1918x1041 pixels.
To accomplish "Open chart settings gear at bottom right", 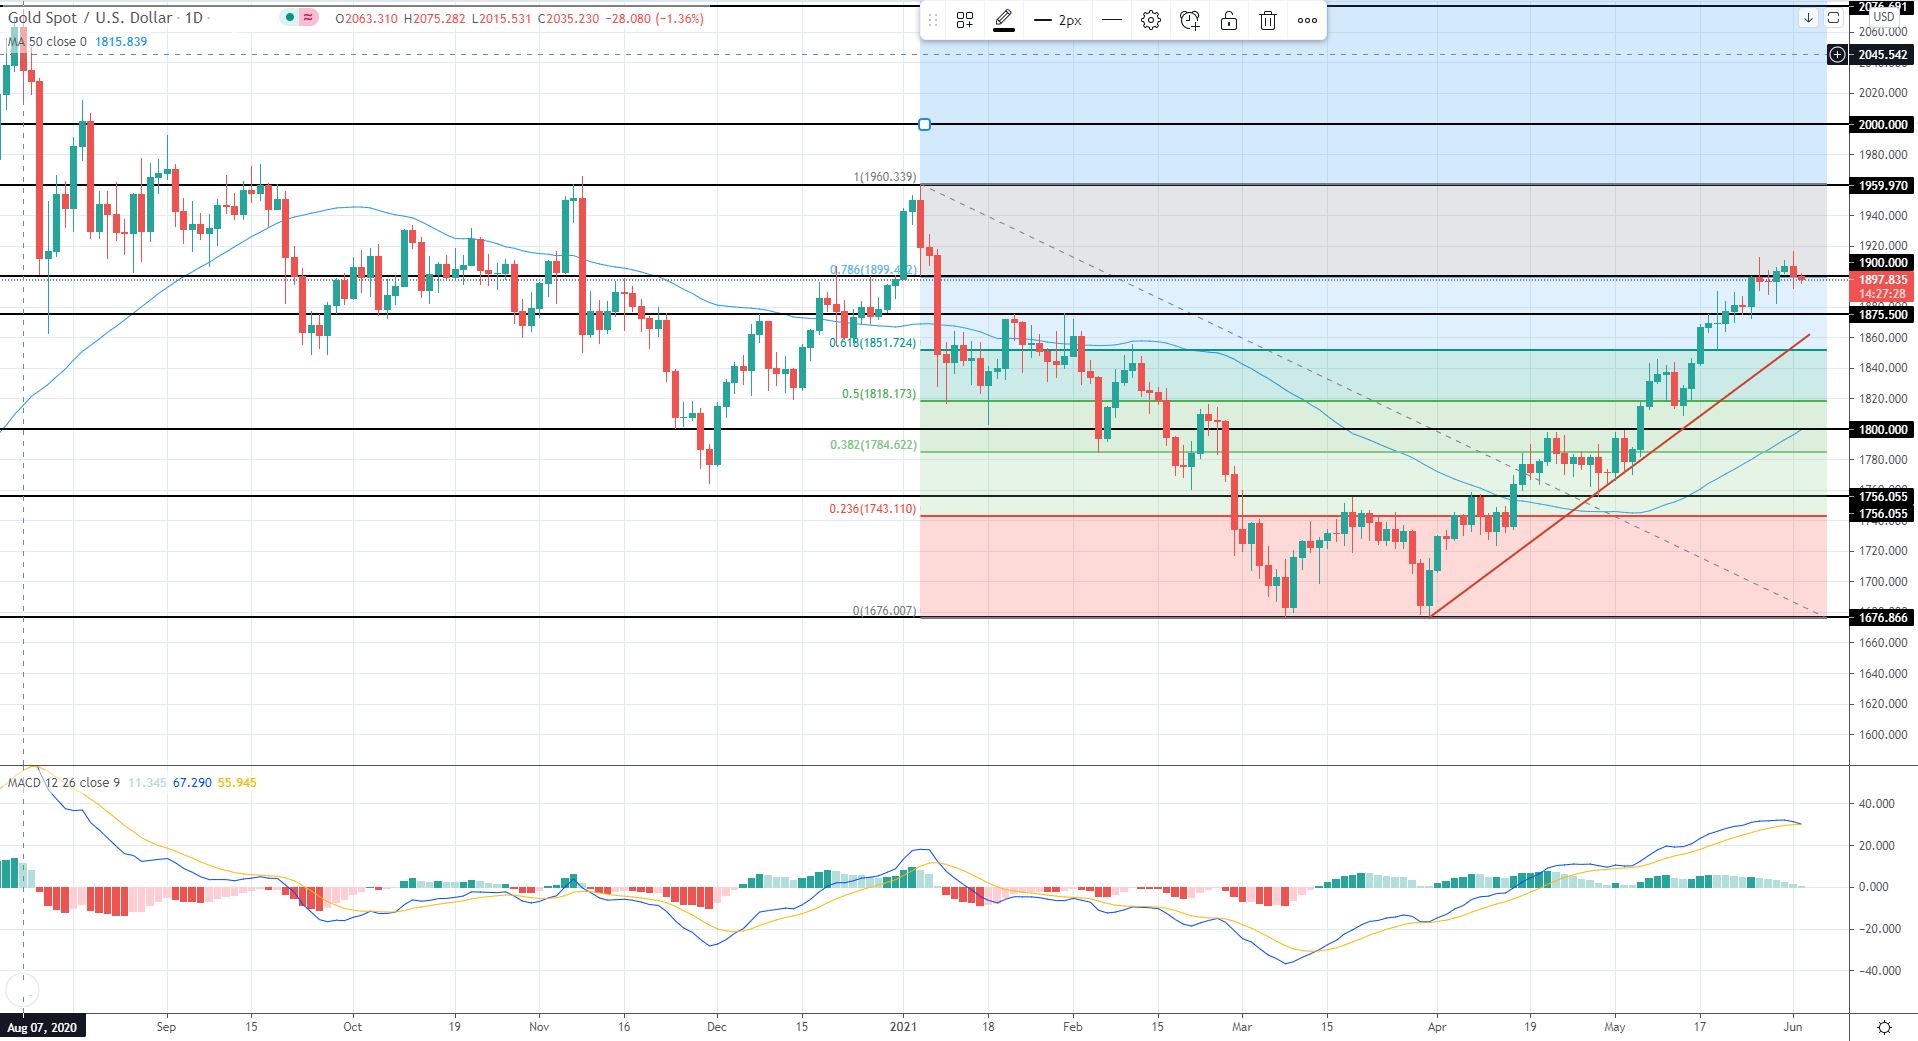I will click(x=1884, y=1027).
